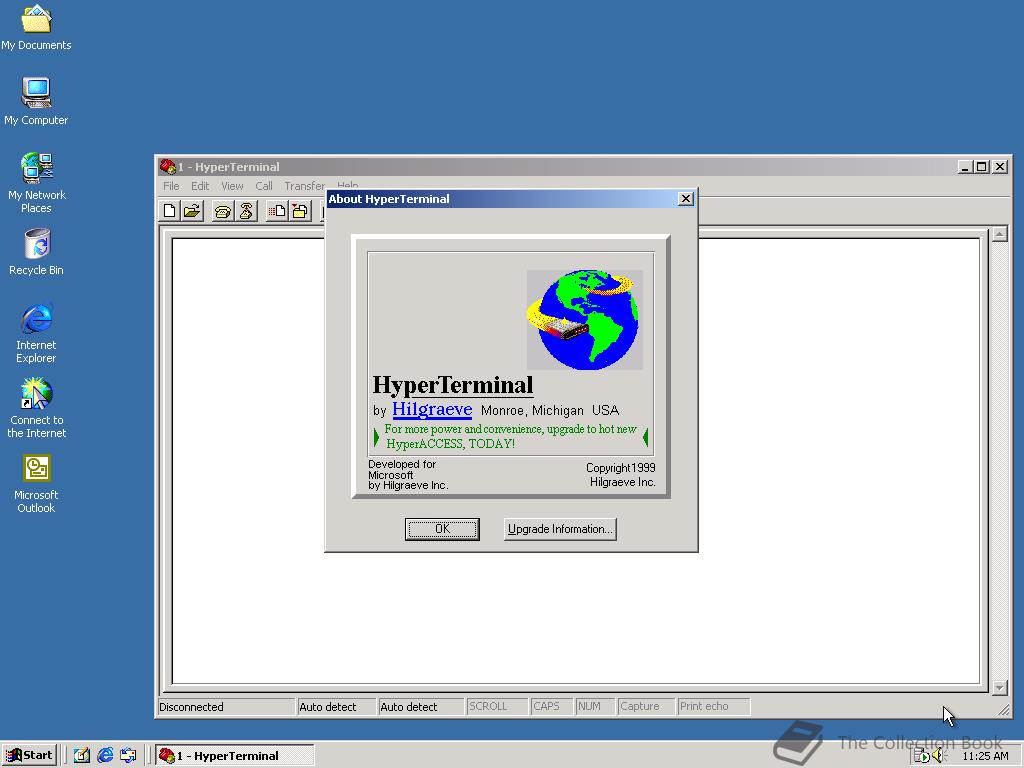Click the Copyright 1999 Hilgraeve Inc. text
The width and height of the screenshot is (1024, 768).
pos(620,475)
